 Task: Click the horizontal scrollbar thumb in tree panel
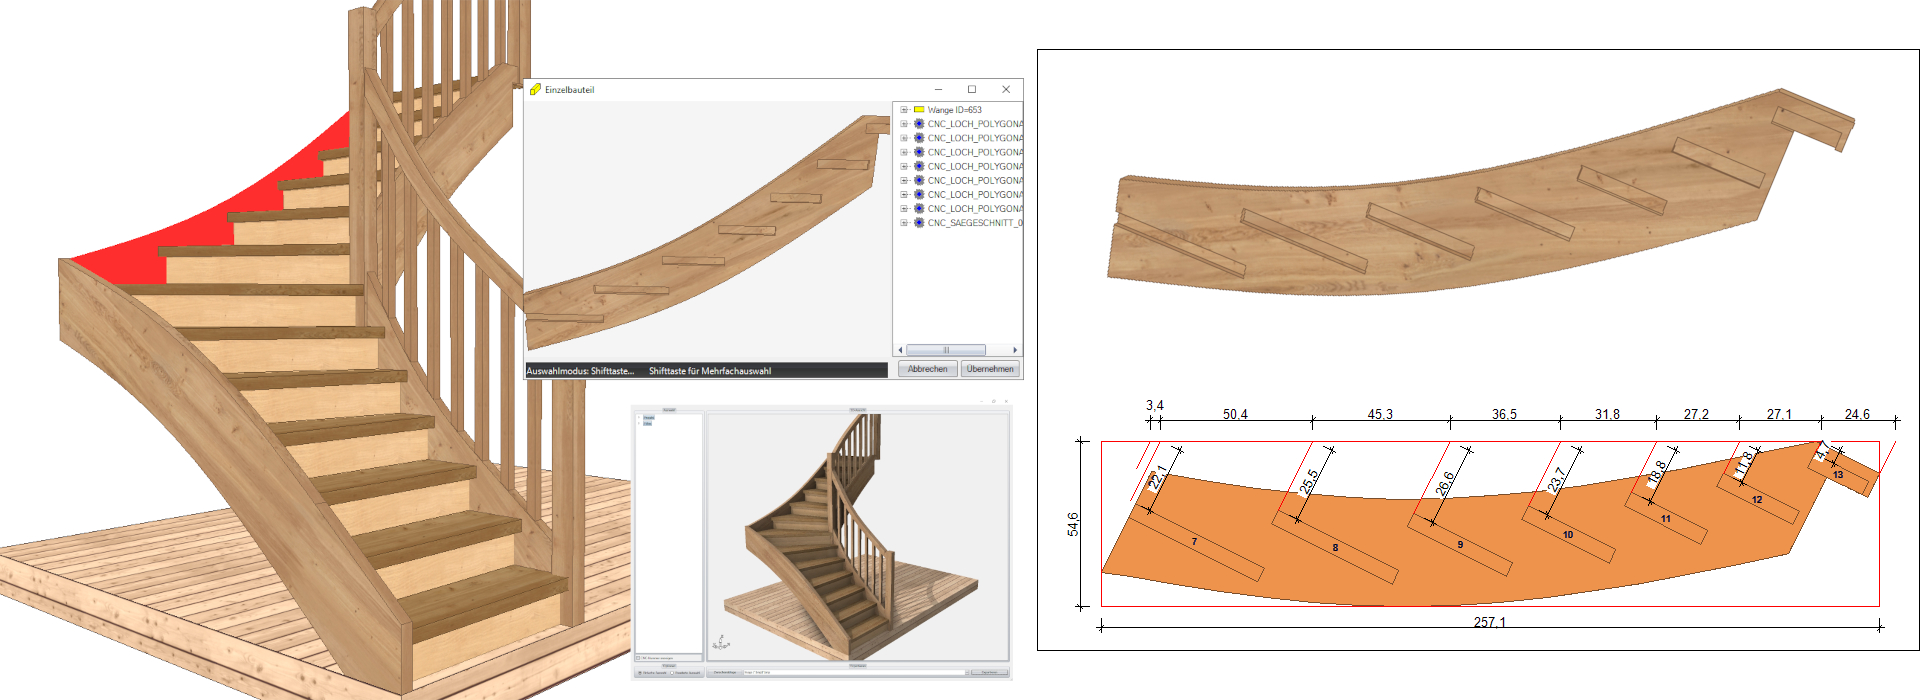[x=945, y=350]
